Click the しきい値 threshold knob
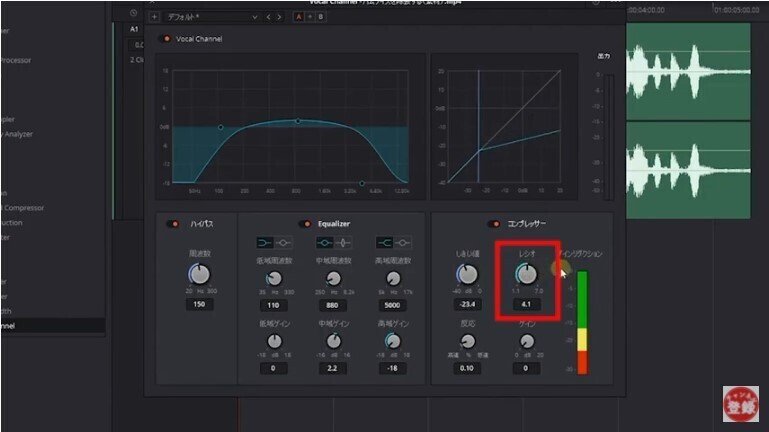769x432 pixels. (x=467, y=275)
